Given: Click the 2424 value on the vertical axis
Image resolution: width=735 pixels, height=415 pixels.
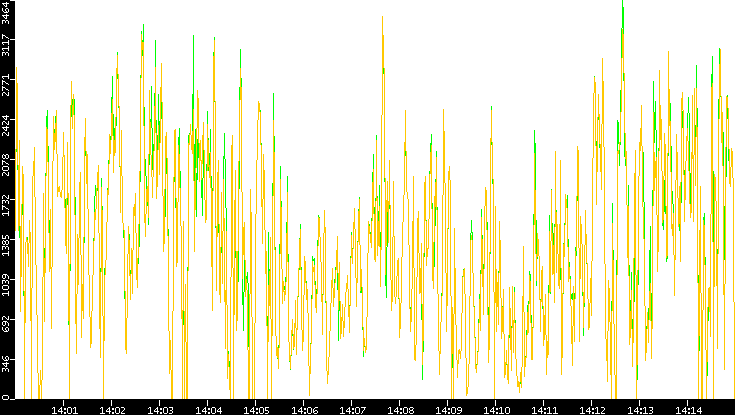Looking at the screenshot, I should tap(6, 125).
